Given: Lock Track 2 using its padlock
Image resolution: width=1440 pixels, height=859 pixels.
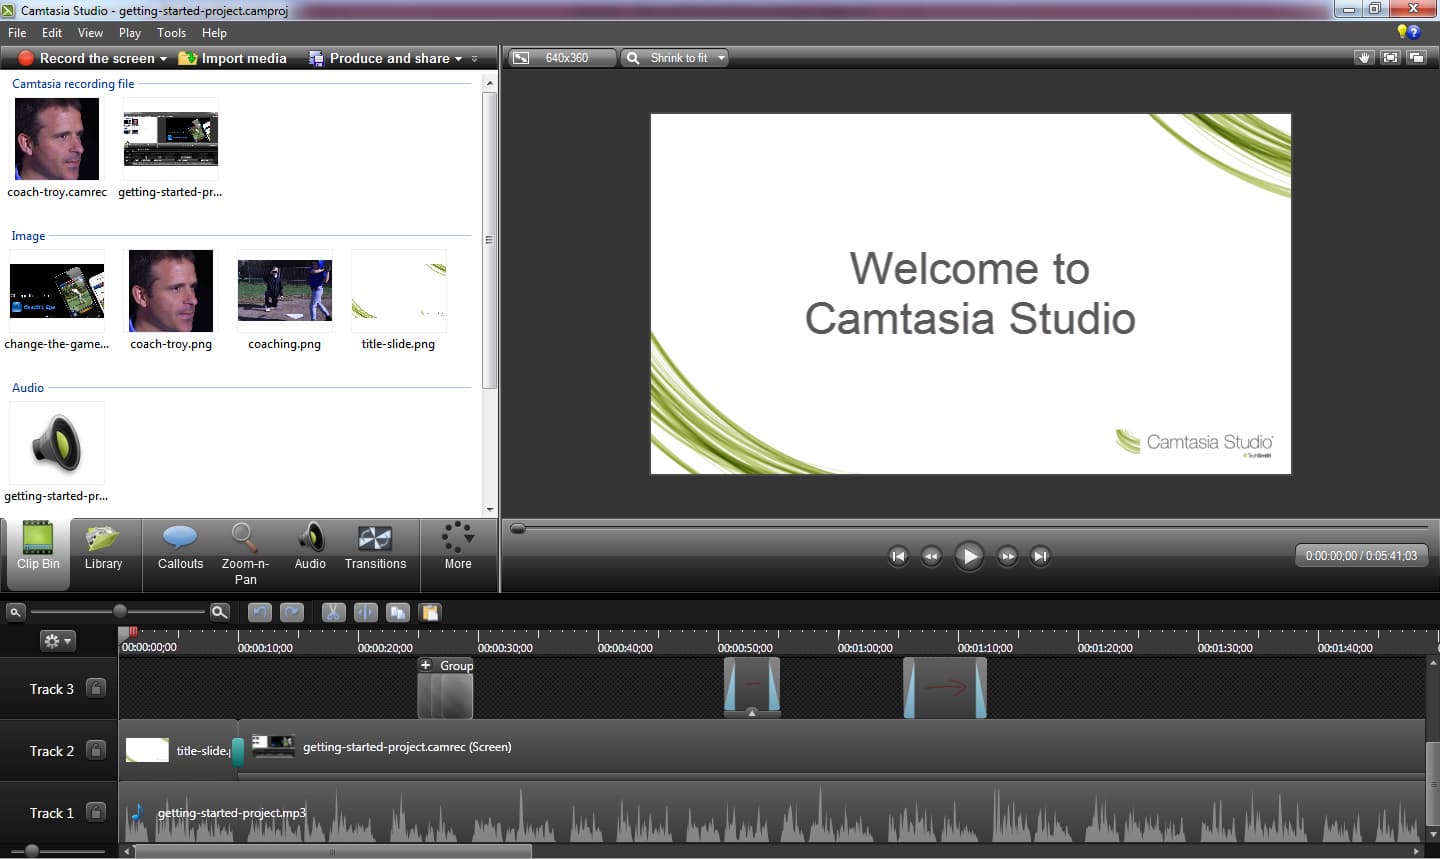Looking at the screenshot, I should point(96,750).
